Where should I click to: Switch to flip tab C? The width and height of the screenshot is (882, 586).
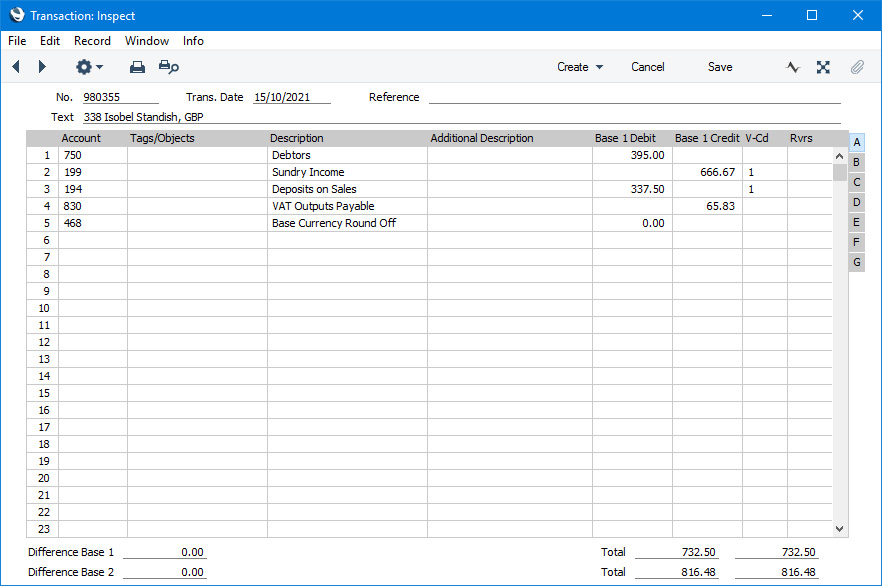click(857, 182)
